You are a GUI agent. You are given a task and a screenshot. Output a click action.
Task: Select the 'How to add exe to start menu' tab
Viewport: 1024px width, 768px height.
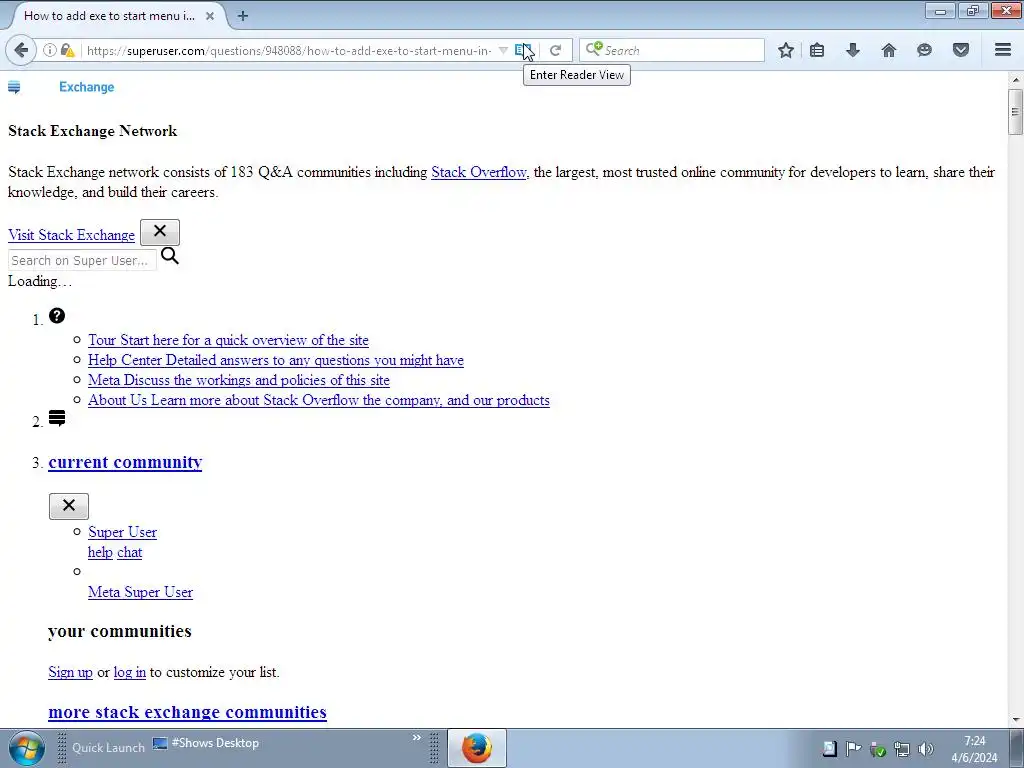point(109,16)
